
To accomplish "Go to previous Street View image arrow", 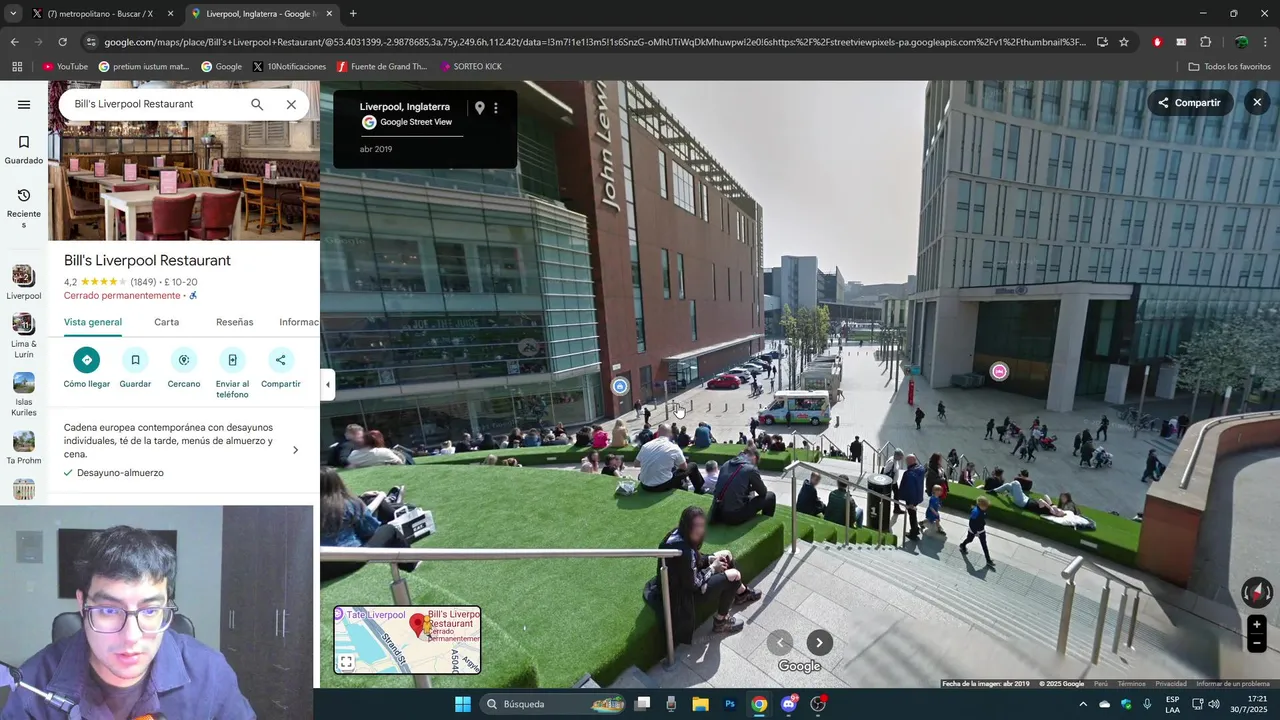I will click(780, 643).
